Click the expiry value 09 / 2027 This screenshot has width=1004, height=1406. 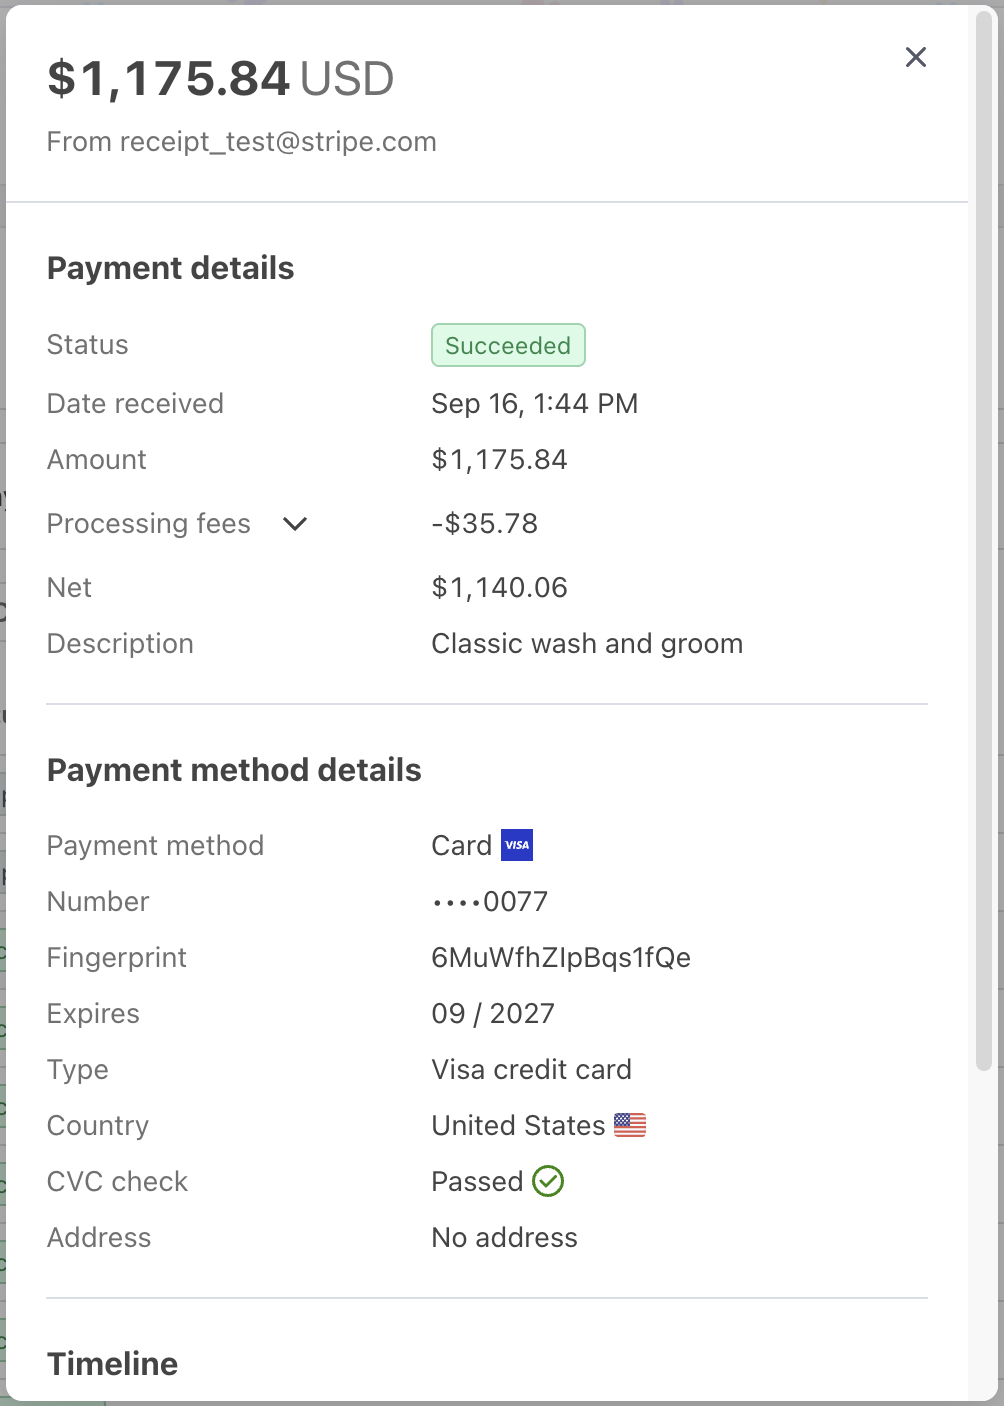[493, 1014]
